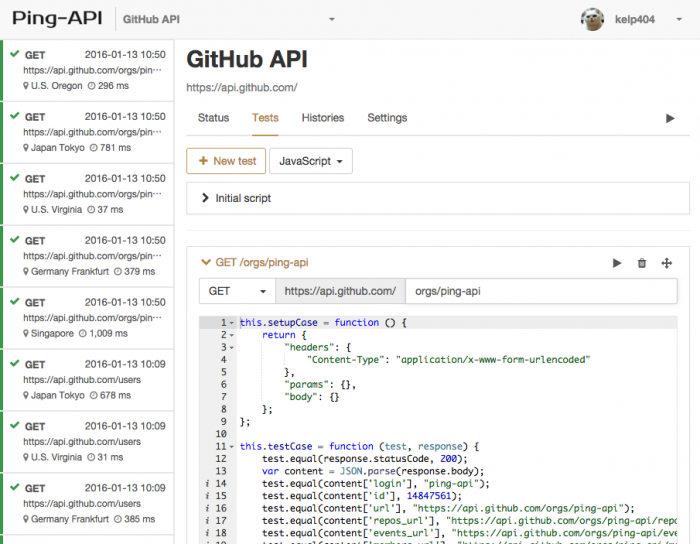Switch to the Tests tab
The width and height of the screenshot is (700, 544).
[265, 118]
